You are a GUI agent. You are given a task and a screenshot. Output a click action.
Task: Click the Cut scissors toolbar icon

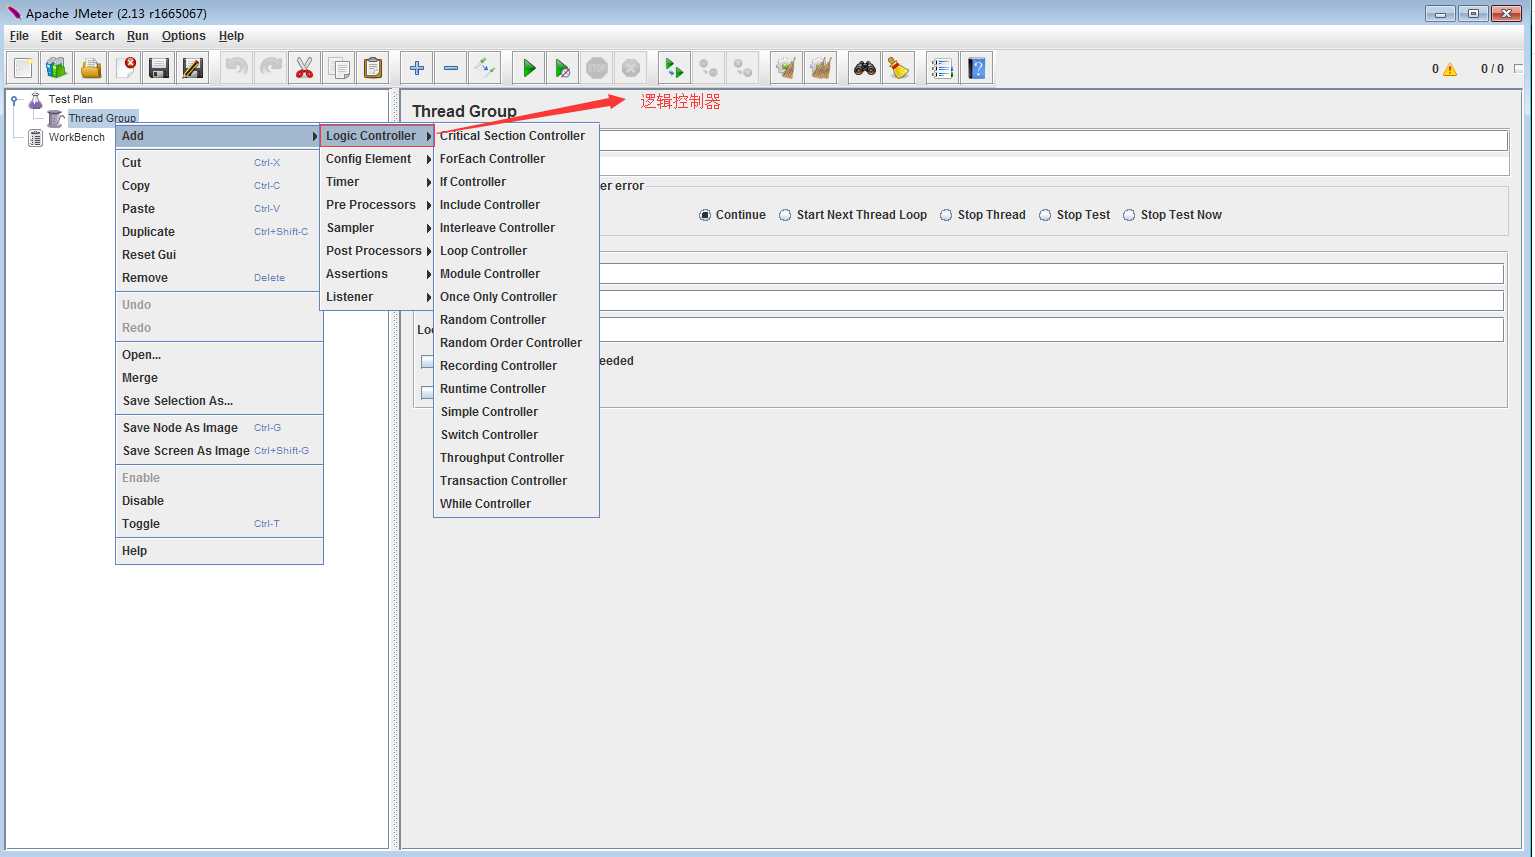click(305, 68)
